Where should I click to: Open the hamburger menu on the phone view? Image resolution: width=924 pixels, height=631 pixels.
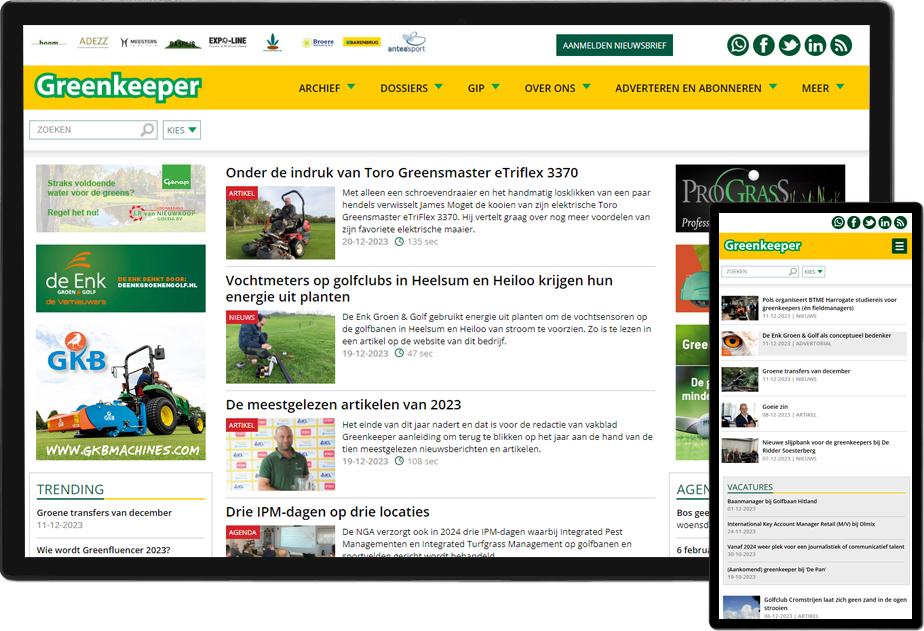pos(900,246)
